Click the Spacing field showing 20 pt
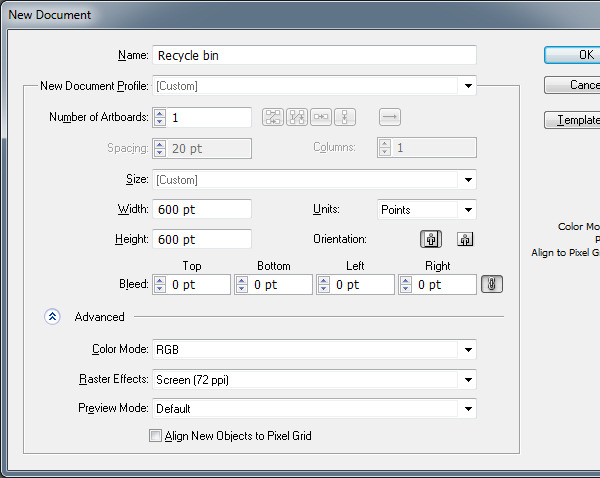This screenshot has height=478, width=600. click(209, 148)
